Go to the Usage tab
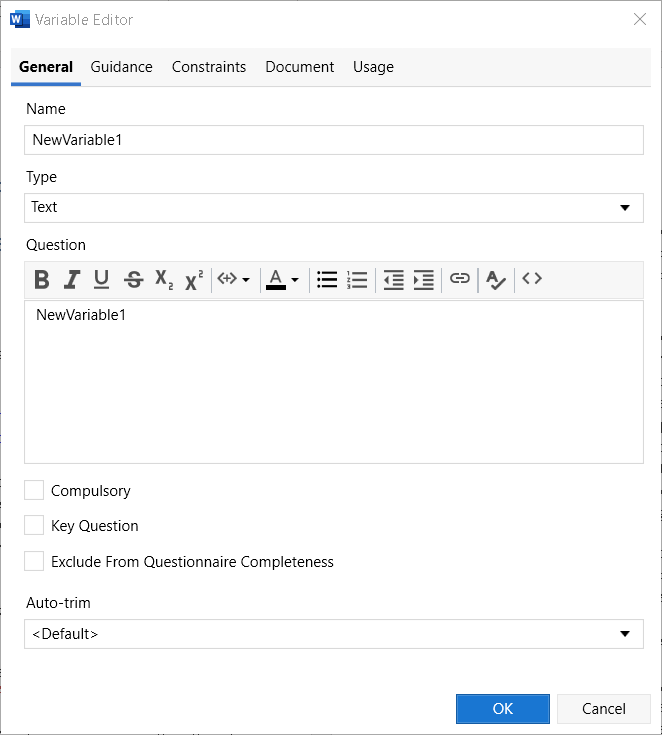Screen dimensions: 662x735 pos(373,67)
